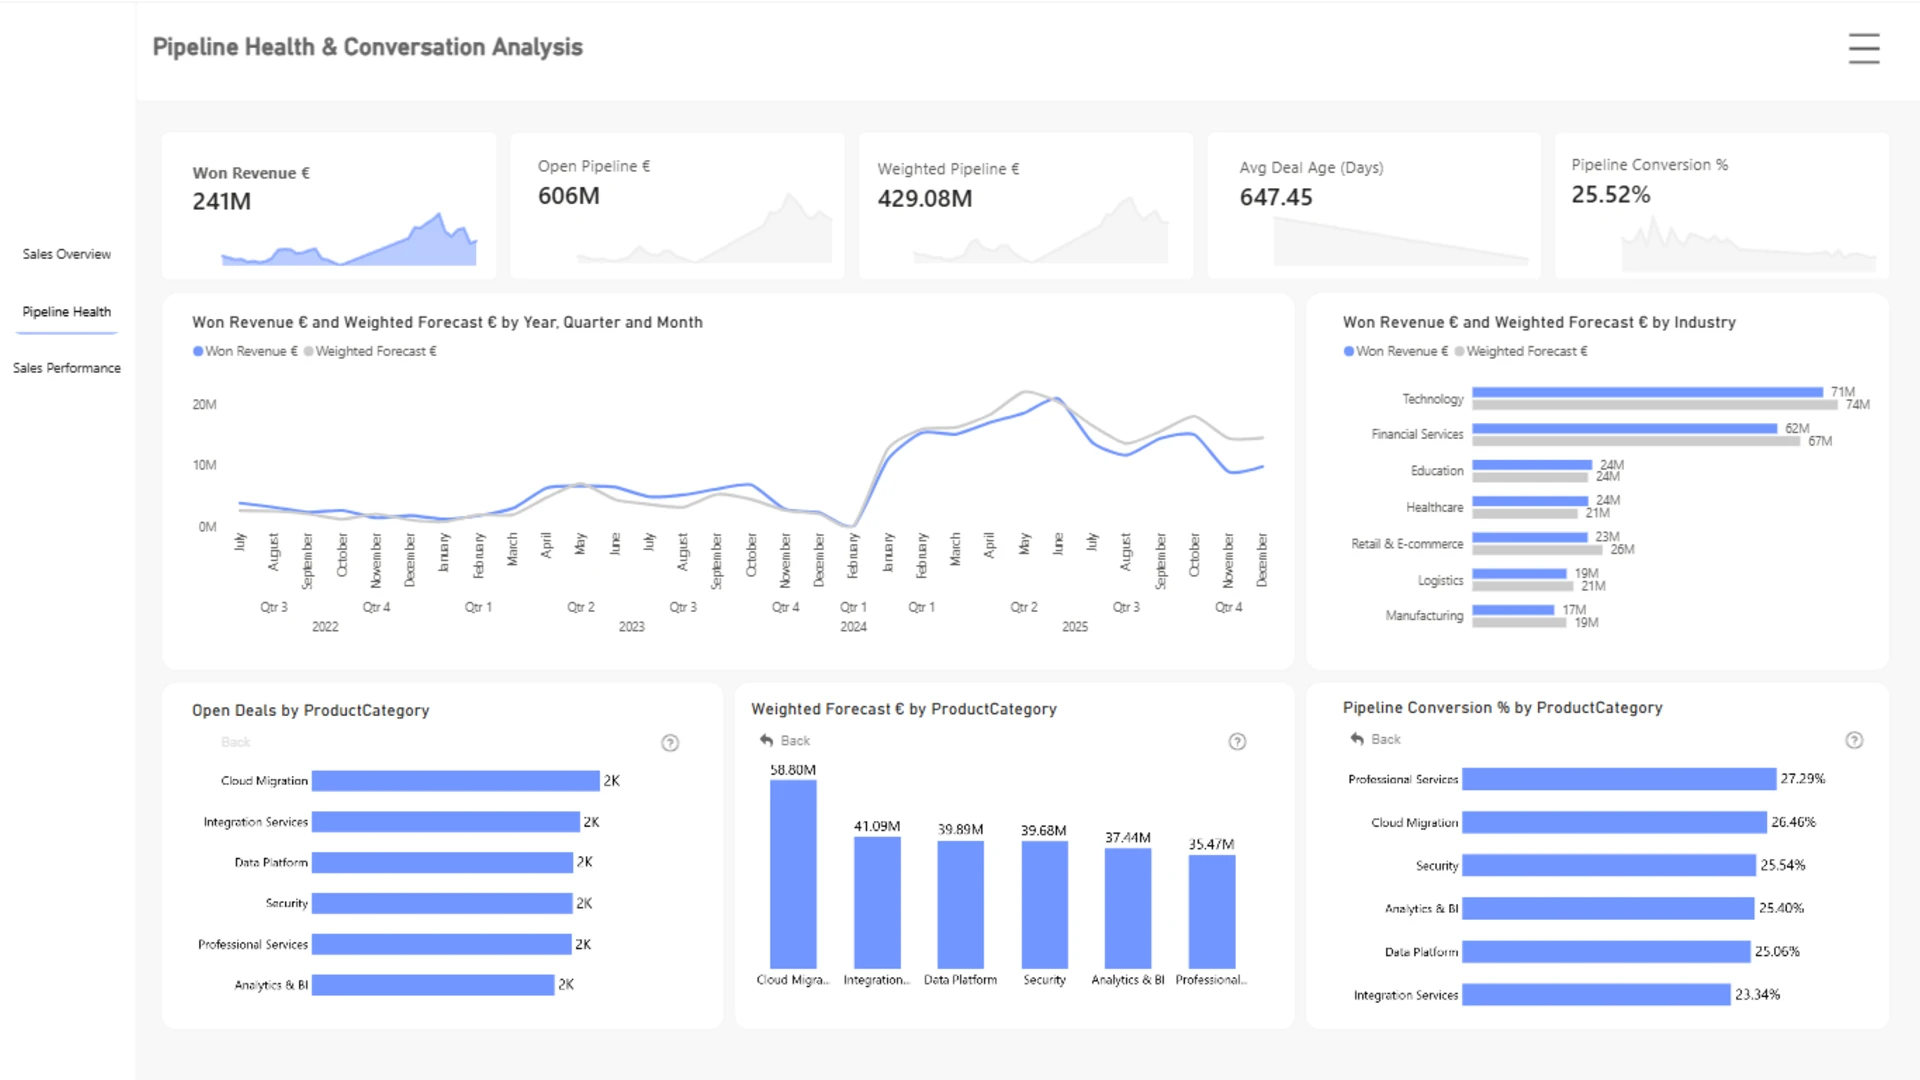Click Back arrow in Weighted Forecast chart

pyautogui.click(x=766, y=741)
